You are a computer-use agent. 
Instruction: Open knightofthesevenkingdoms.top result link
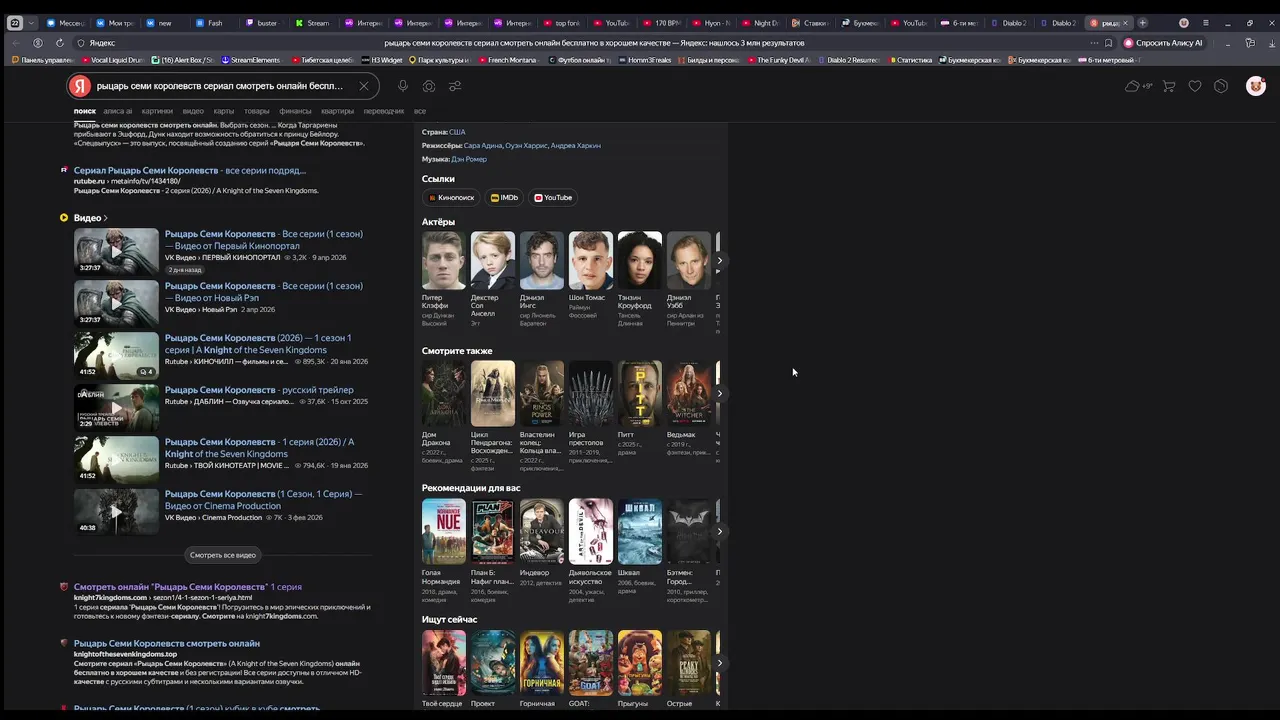[x=167, y=644]
